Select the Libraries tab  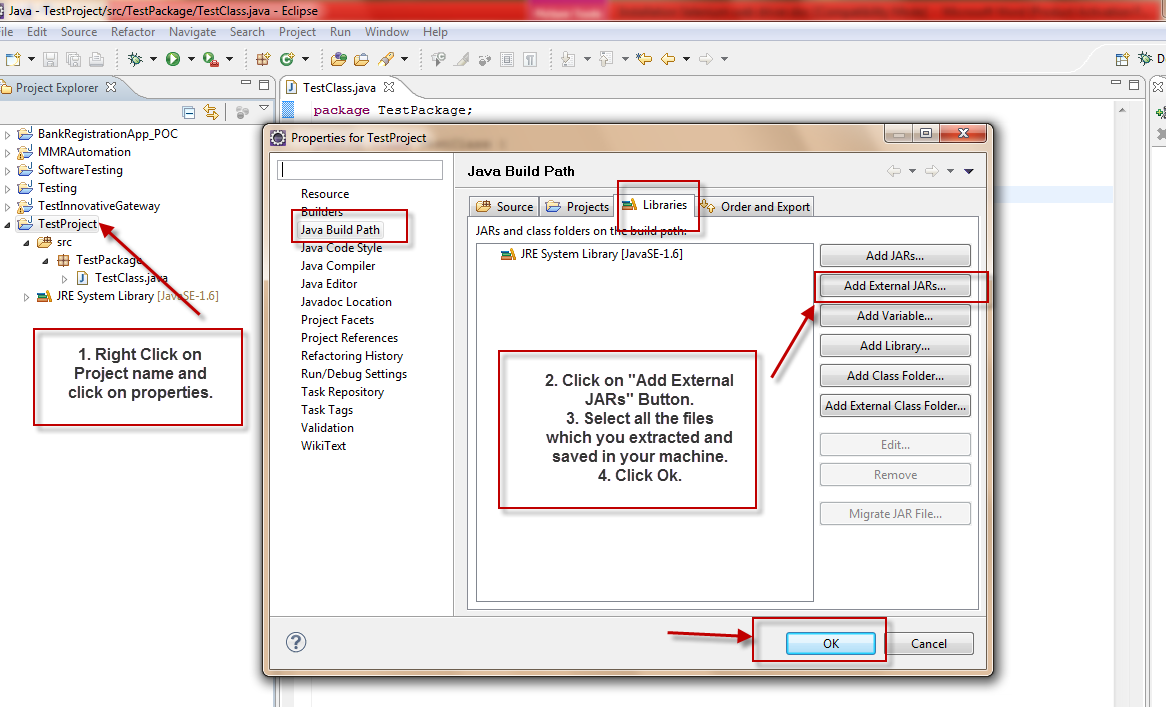[x=654, y=204]
